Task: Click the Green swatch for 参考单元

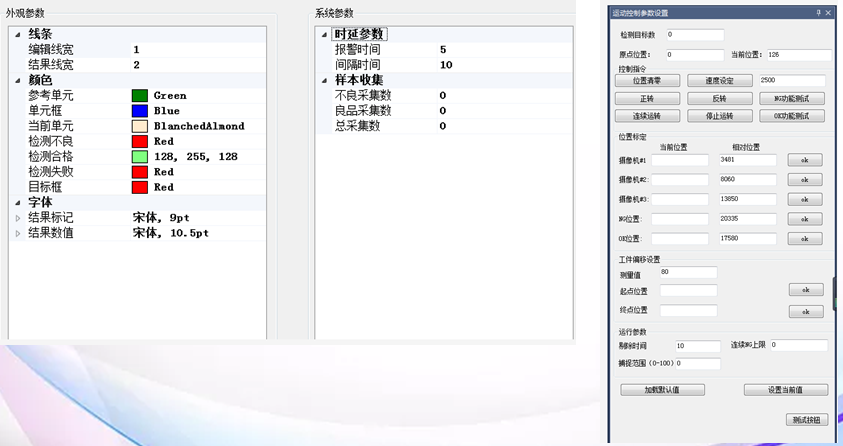Action: click(140, 96)
